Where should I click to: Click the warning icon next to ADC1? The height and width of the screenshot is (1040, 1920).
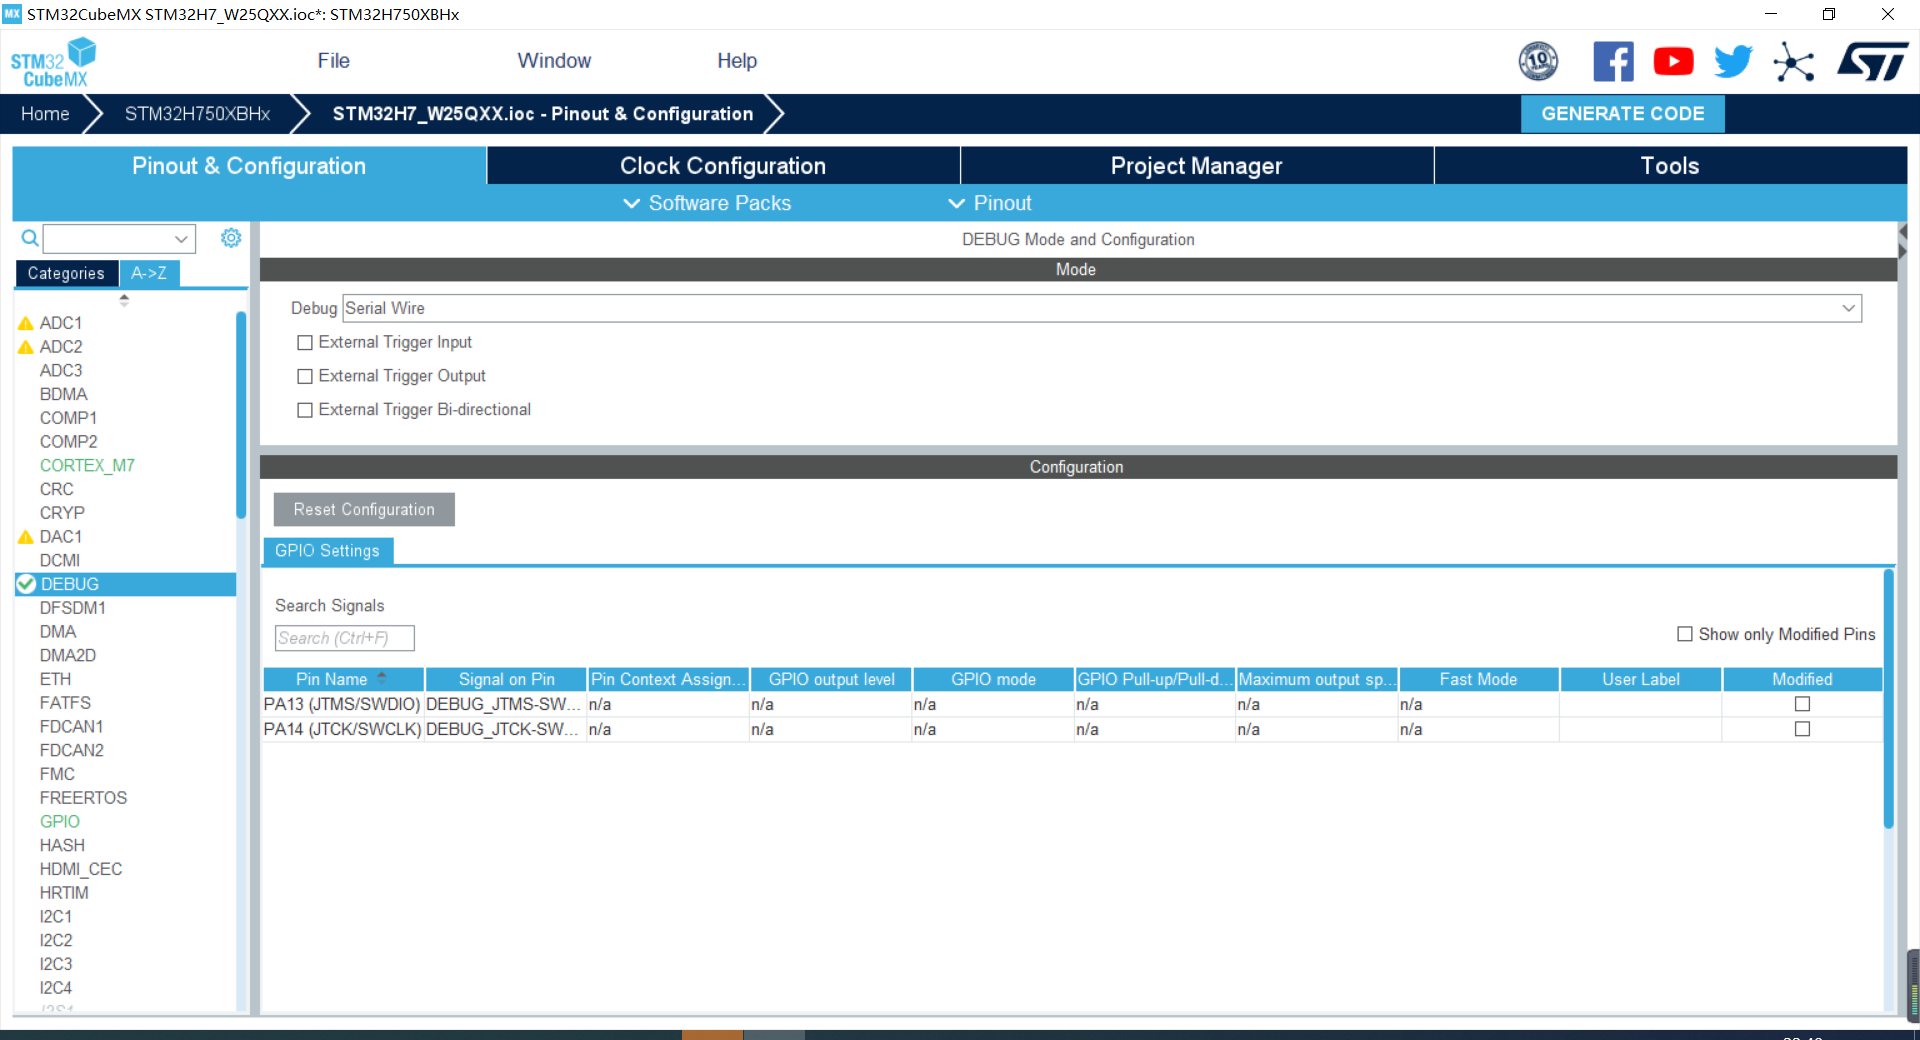pyautogui.click(x=26, y=324)
